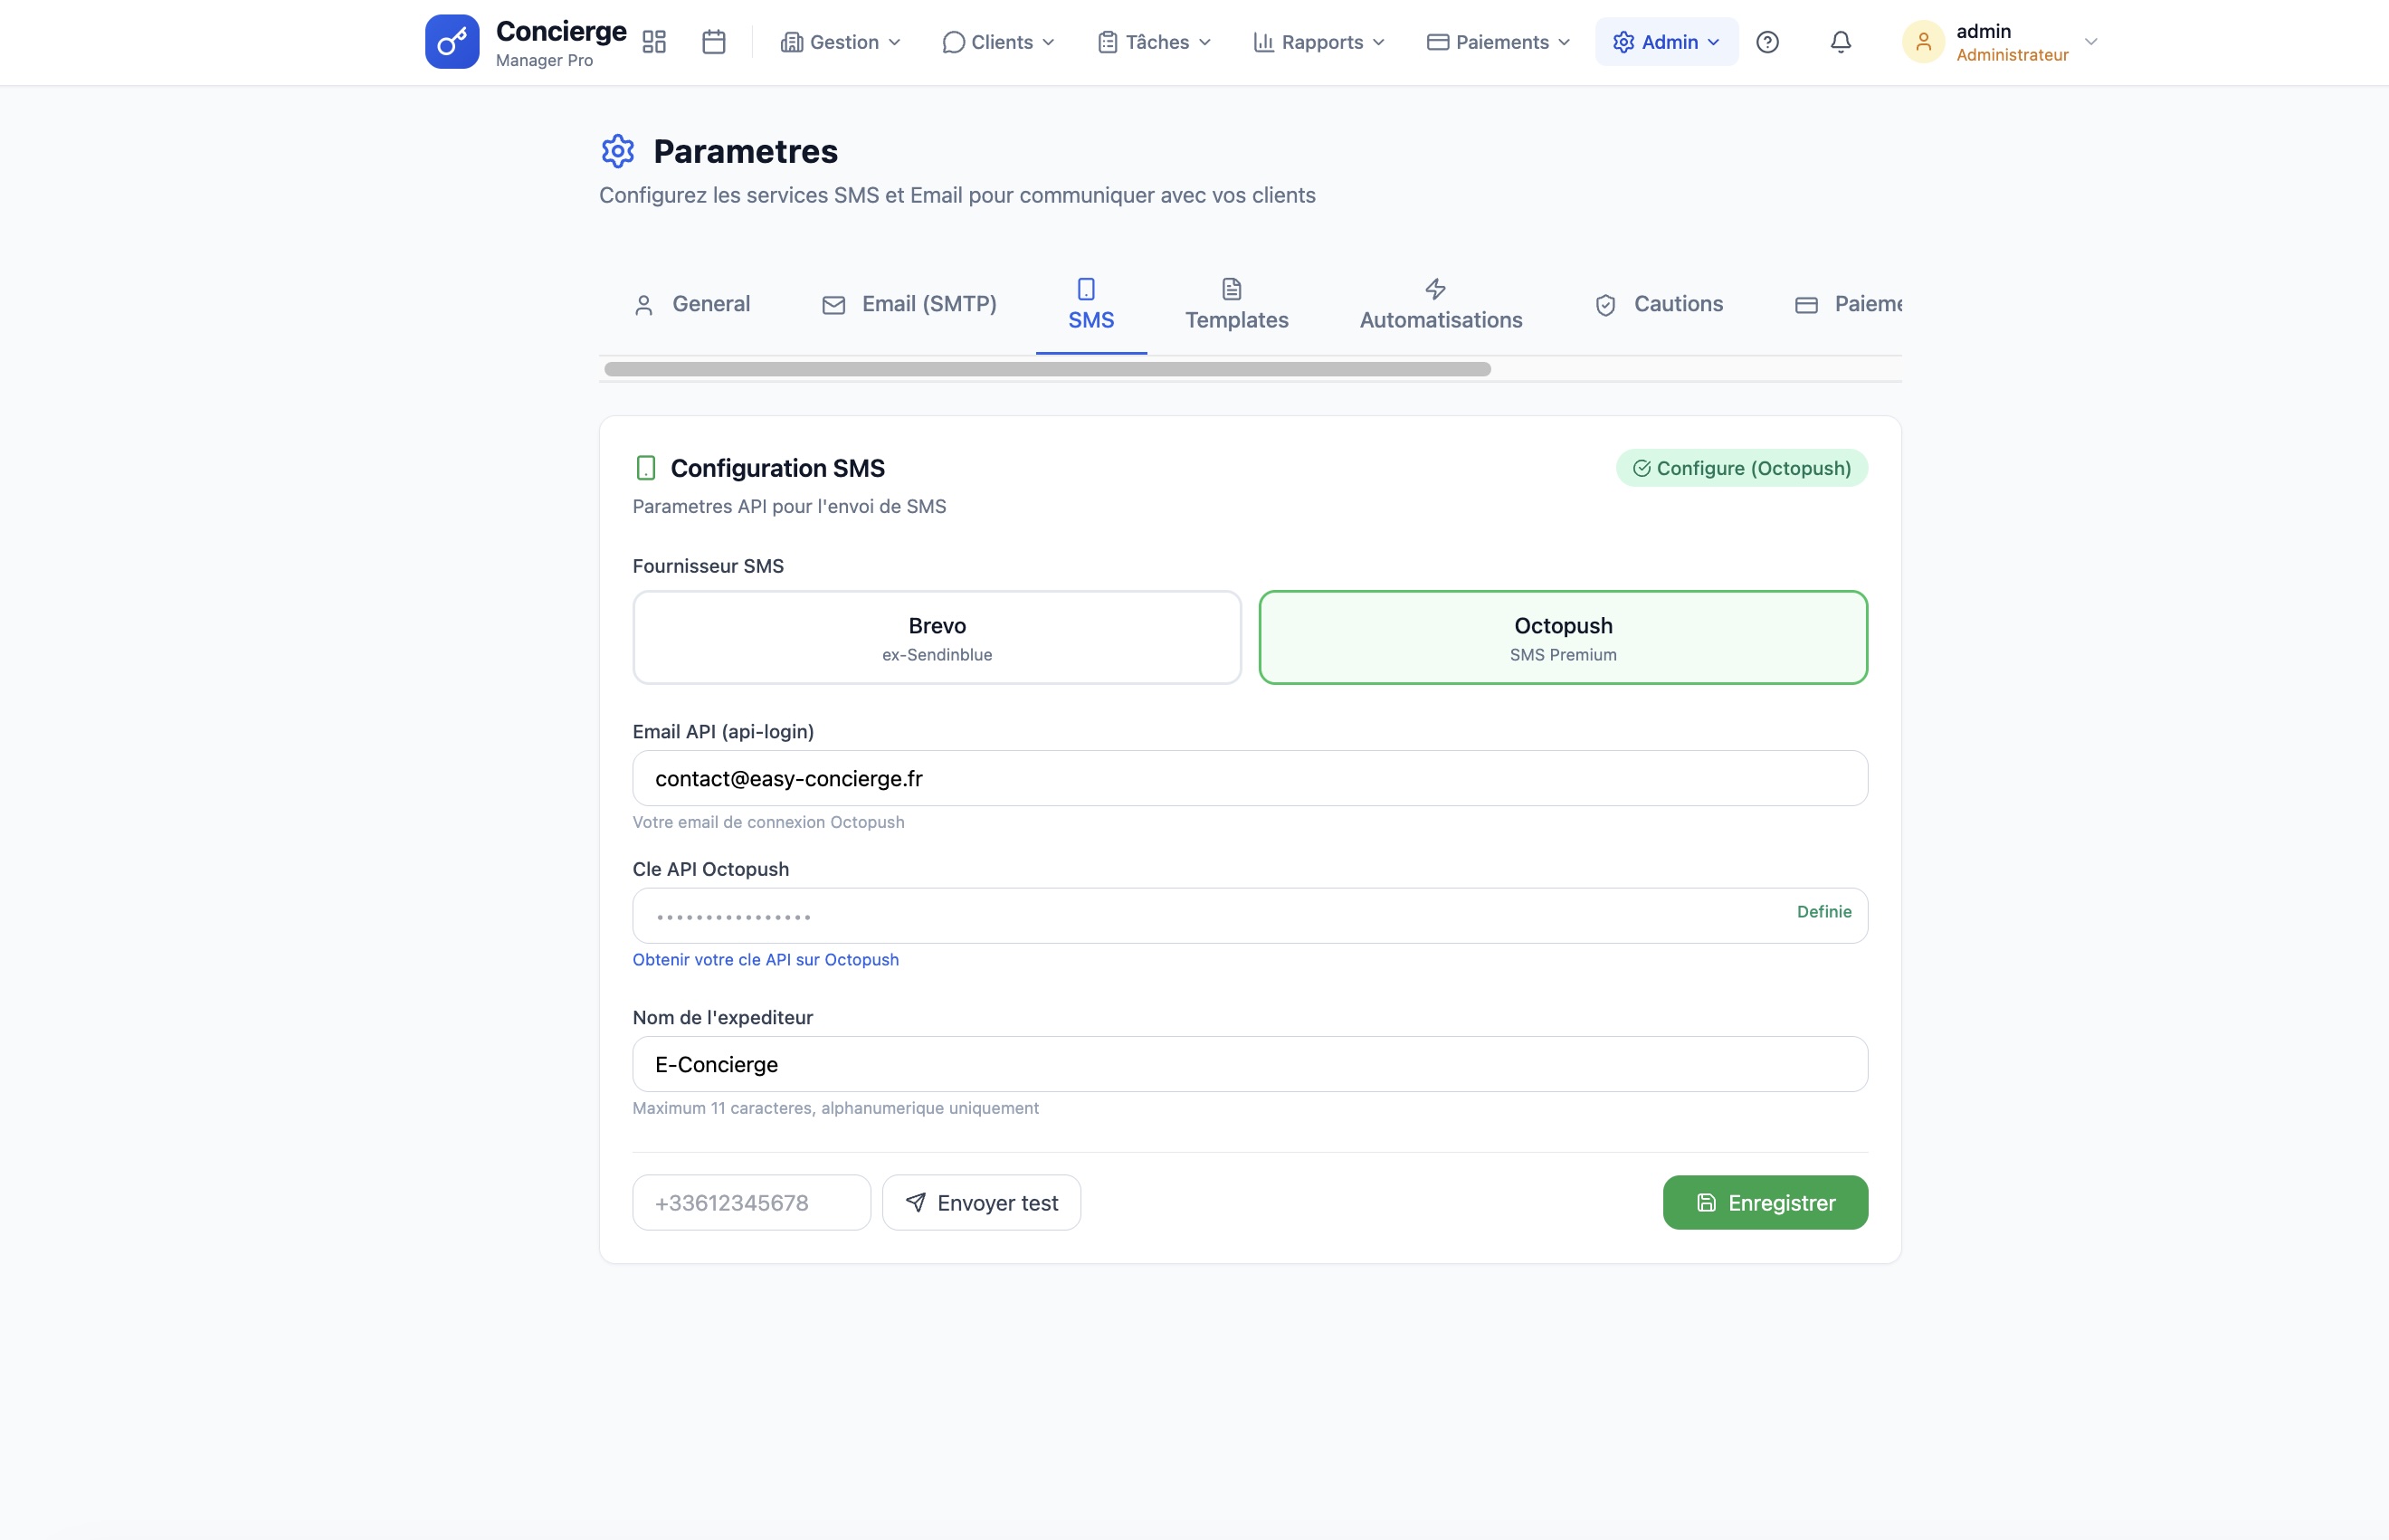The image size is (2389, 1540).
Task: Open the dashboard grid icon
Action: [654, 41]
